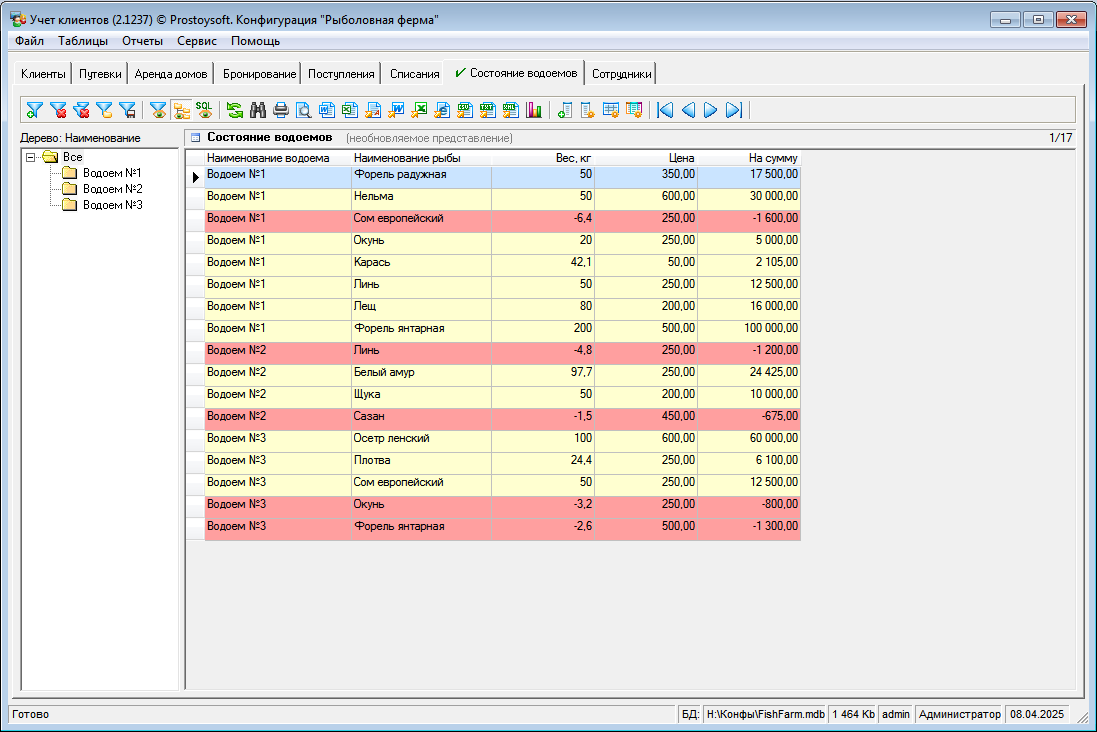
Task: Open print preview with magnifier page icon
Action: click(303, 110)
